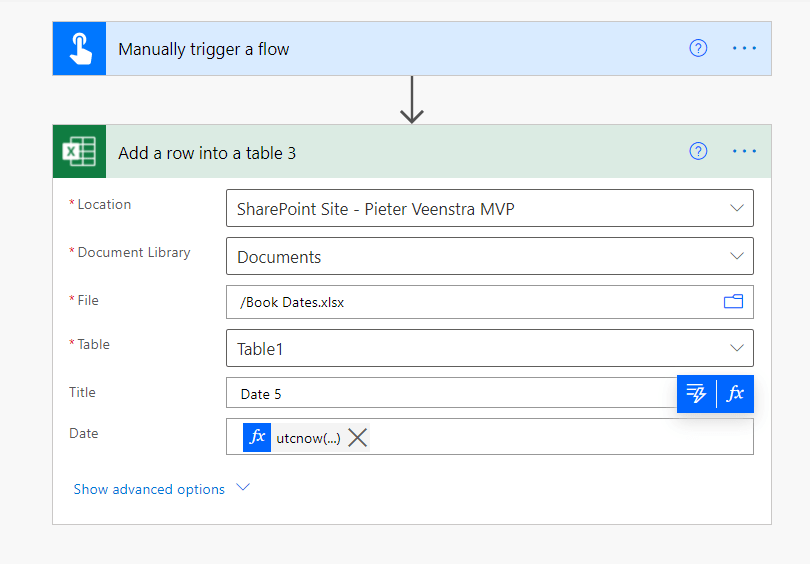Expand the Document Library dropdown
The image size is (810, 564).
737,256
